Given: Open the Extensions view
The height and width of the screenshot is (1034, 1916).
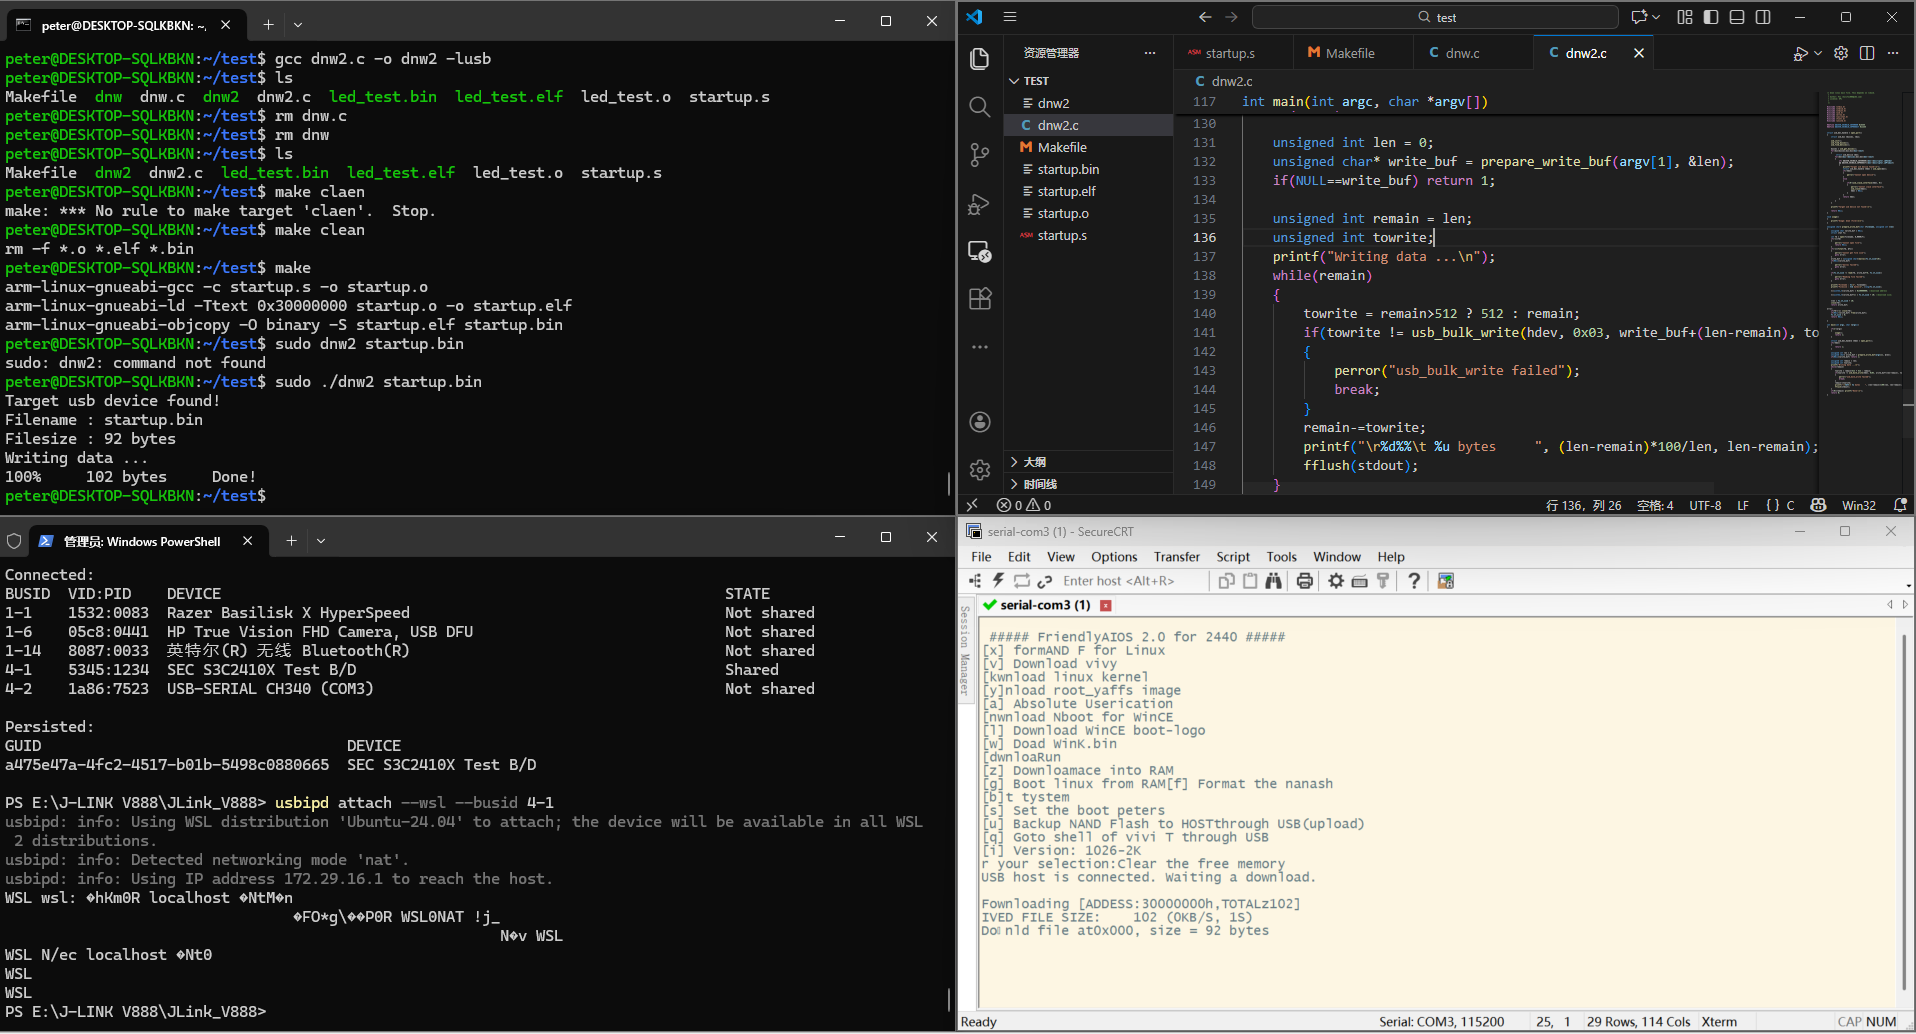Looking at the screenshot, I should (x=979, y=298).
